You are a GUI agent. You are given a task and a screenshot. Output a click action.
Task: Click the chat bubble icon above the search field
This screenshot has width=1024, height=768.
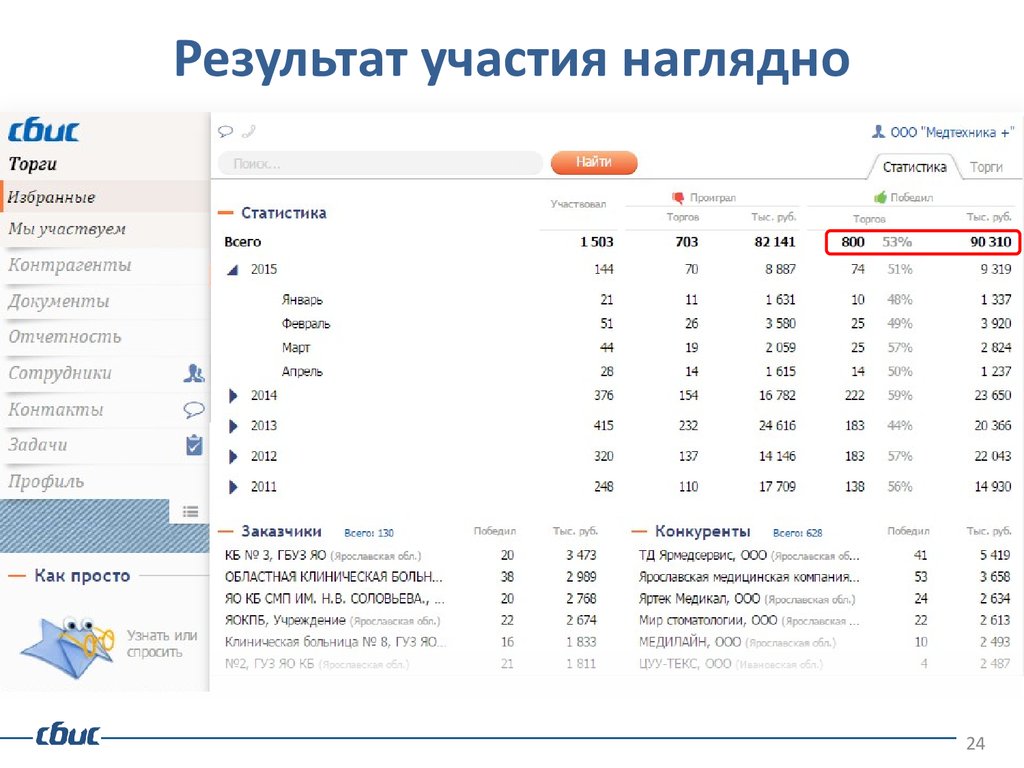225,131
